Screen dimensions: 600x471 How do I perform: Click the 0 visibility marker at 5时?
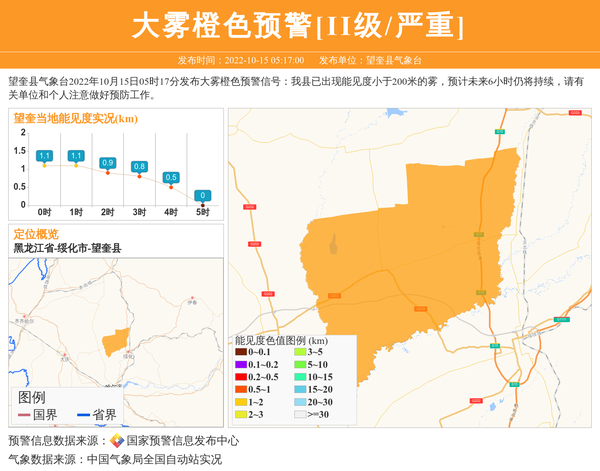tap(203, 196)
